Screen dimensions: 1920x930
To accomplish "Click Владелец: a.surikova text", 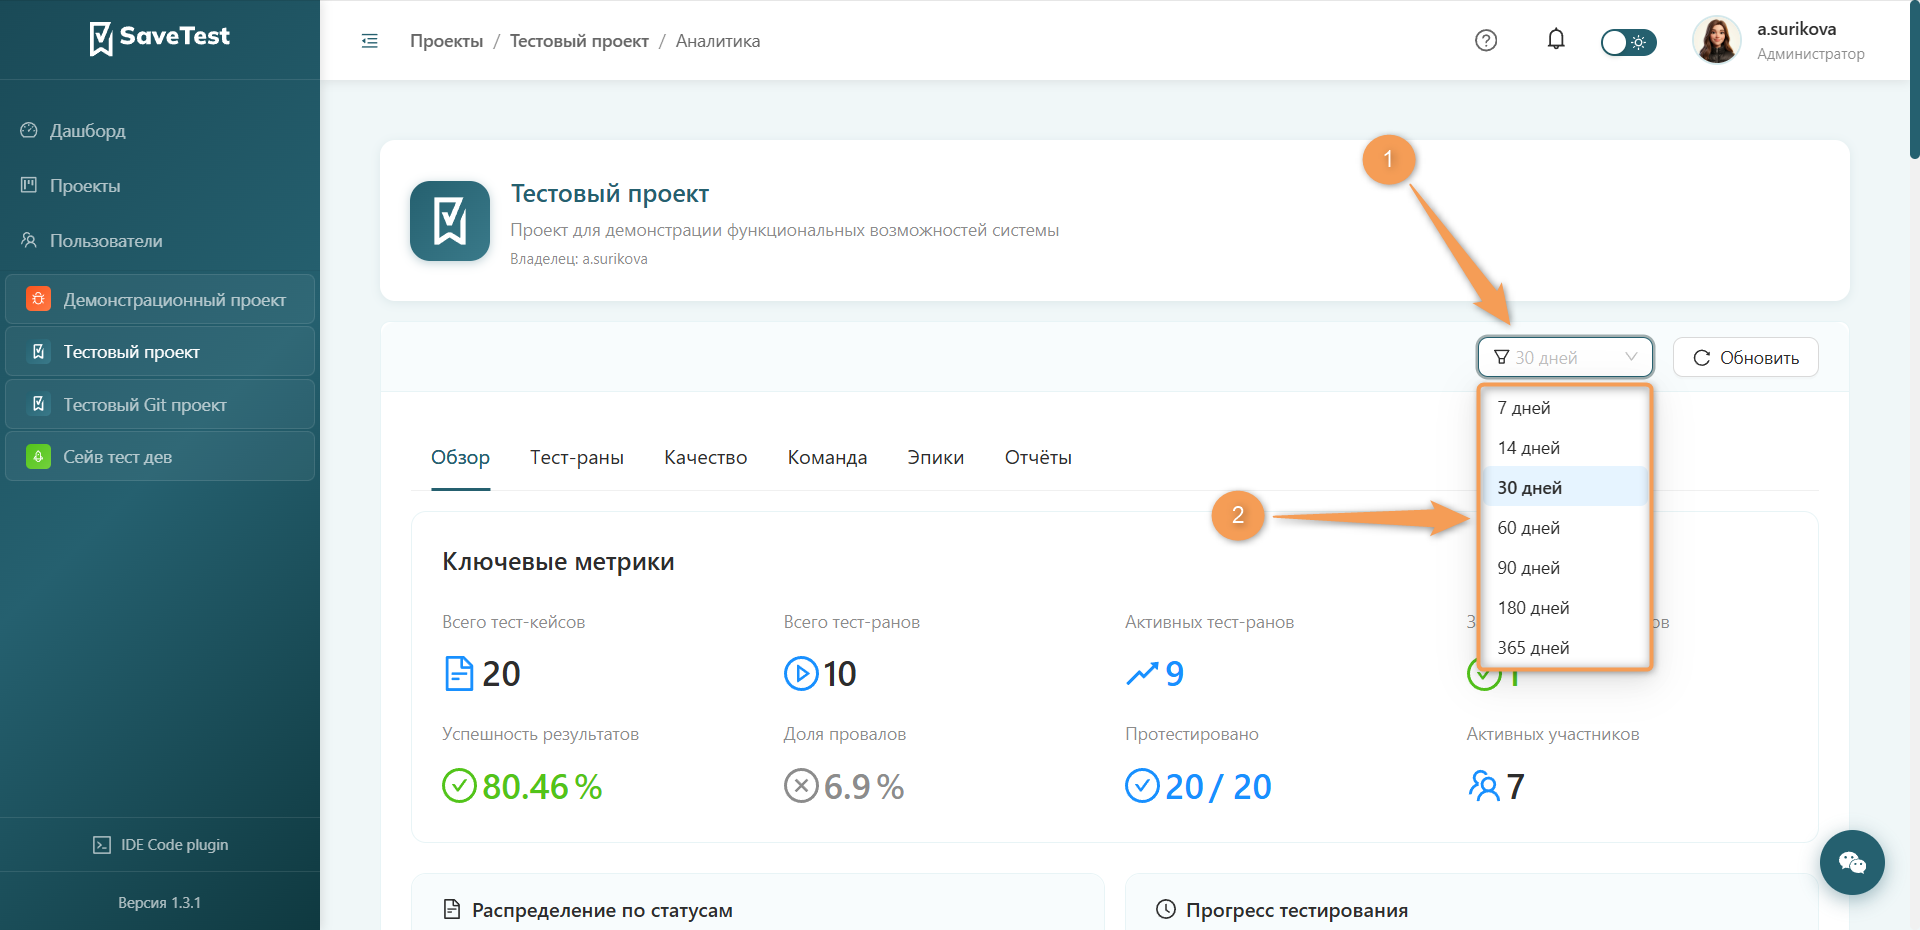I will [x=579, y=259].
